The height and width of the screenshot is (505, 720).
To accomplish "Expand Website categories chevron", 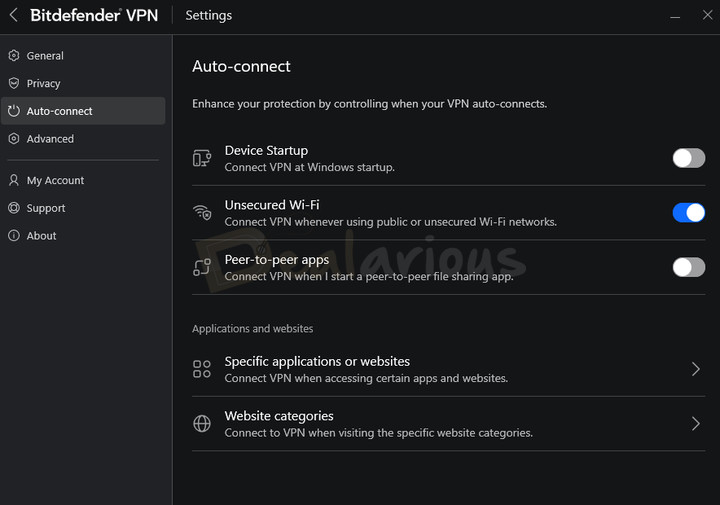I will [x=696, y=423].
